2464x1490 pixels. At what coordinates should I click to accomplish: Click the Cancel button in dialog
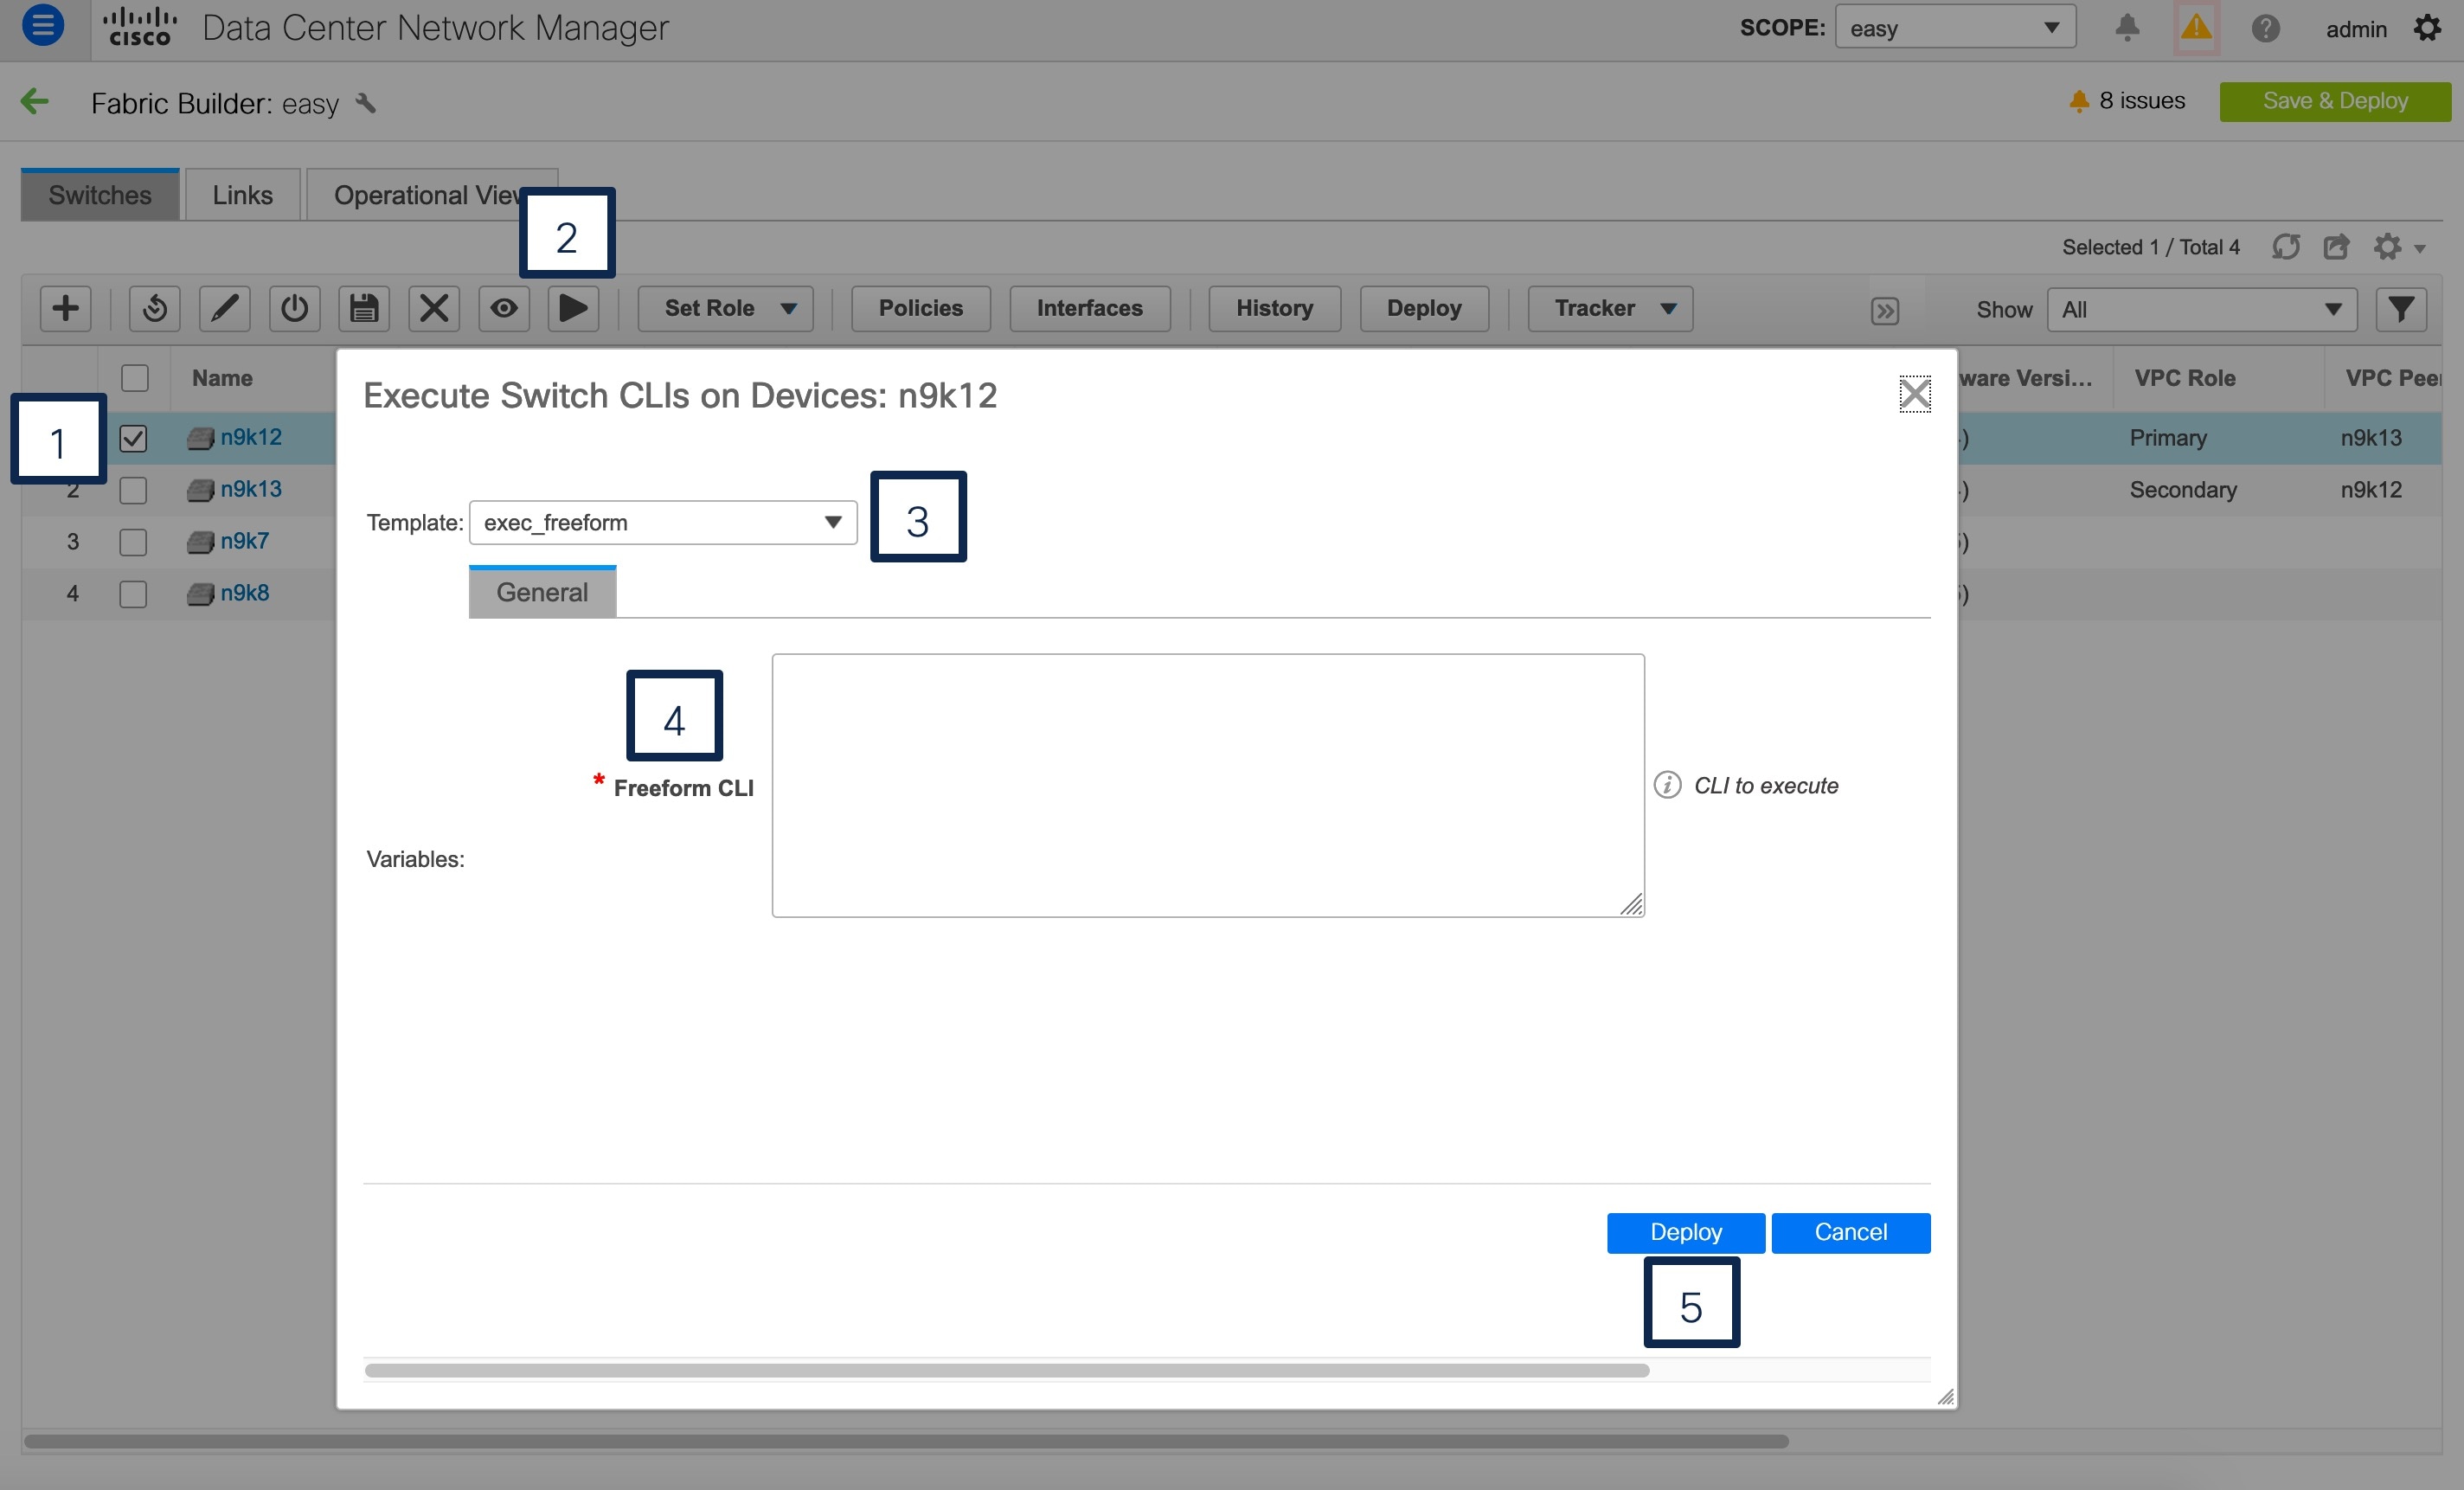tap(1851, 1232)
